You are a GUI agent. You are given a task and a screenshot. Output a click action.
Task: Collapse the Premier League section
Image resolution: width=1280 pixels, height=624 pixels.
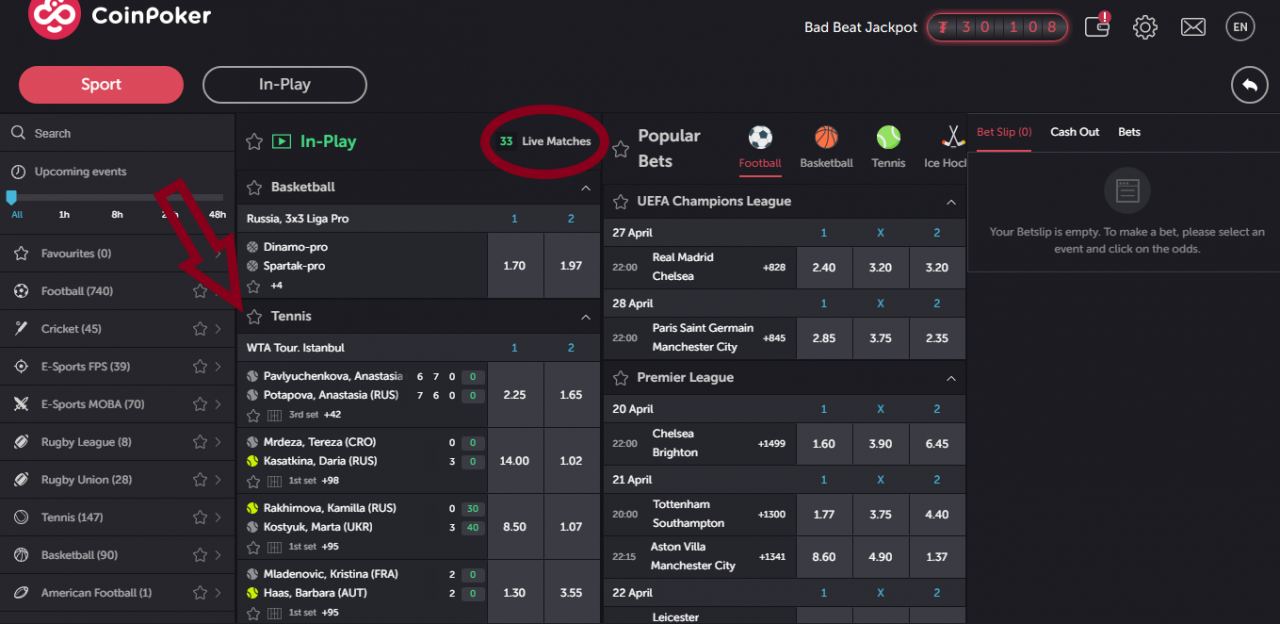pyautogui.click(x=951, y=379)
